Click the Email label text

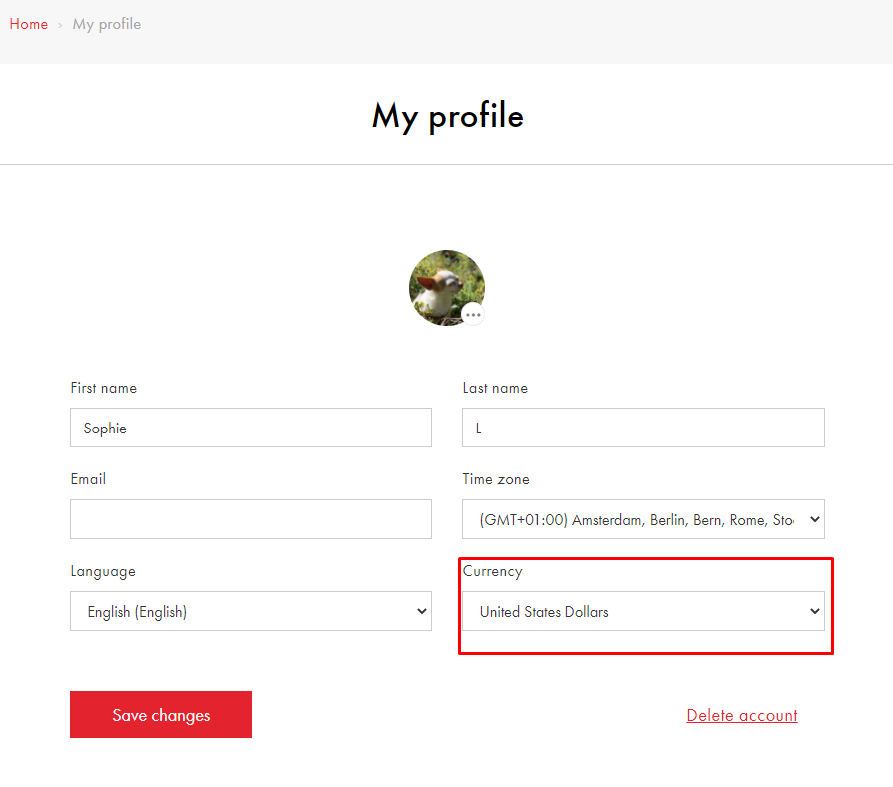(88, 479)
